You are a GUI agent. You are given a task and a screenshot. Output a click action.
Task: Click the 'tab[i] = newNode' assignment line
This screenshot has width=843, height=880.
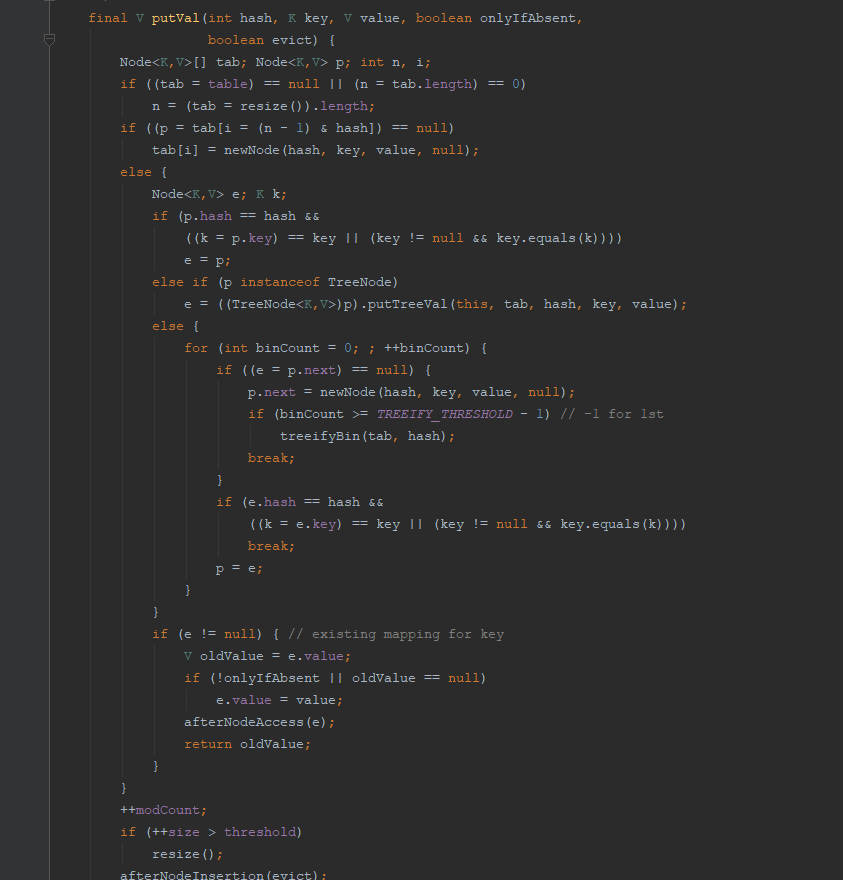(315, 150)
